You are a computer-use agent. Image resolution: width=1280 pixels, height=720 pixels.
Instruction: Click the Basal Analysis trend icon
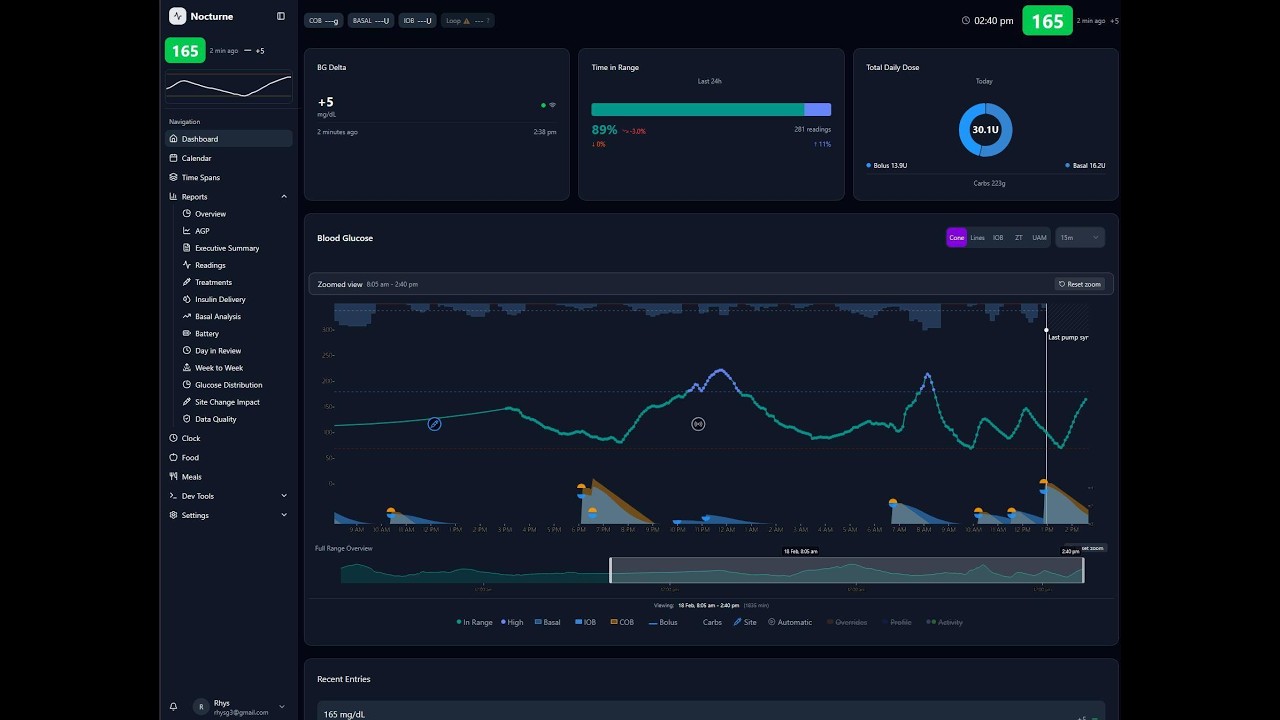[186, 316]
